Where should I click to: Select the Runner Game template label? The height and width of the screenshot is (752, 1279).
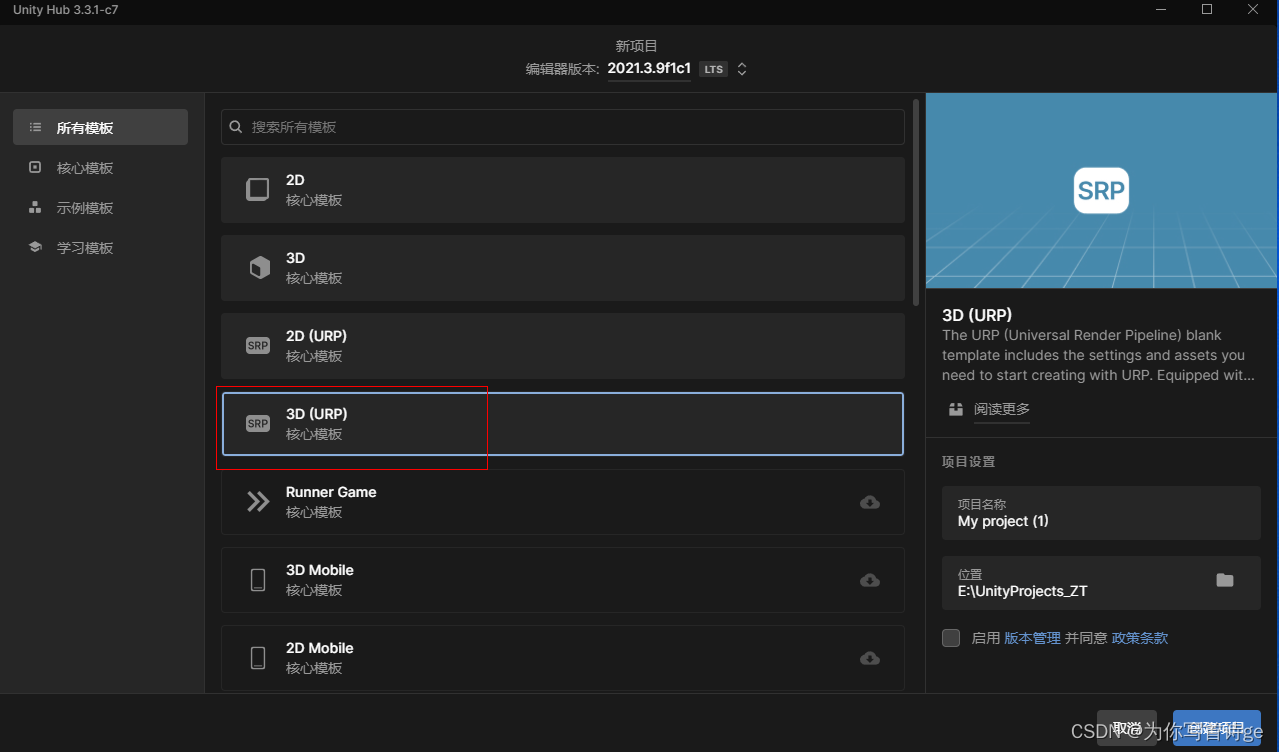pyautogui.click(x=331, y=492)
